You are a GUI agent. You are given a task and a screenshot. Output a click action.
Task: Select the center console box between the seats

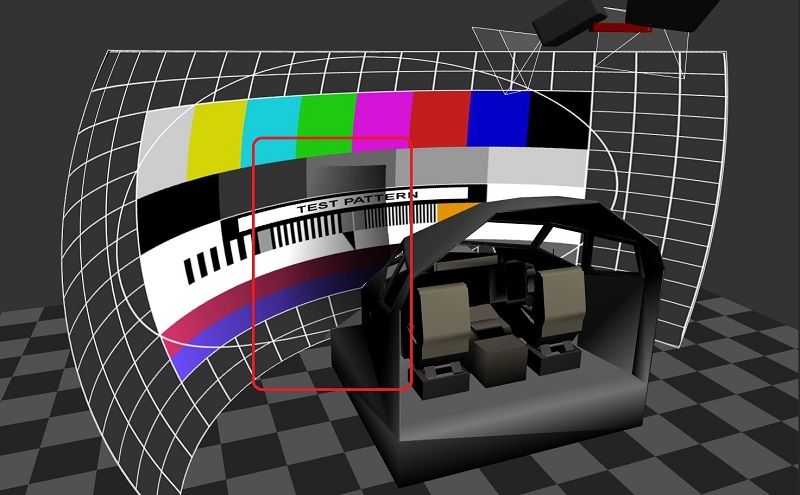pyautogui.click(x=499, y=360)
